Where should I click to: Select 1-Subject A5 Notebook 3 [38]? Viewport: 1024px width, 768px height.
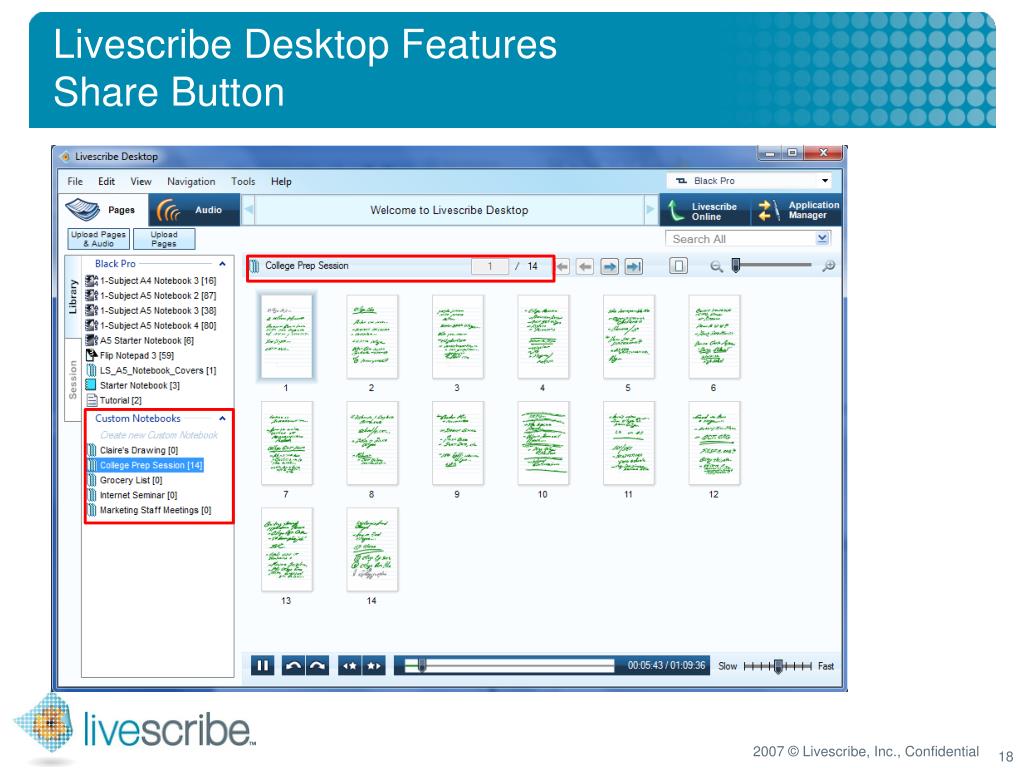(x=151, y=311)
